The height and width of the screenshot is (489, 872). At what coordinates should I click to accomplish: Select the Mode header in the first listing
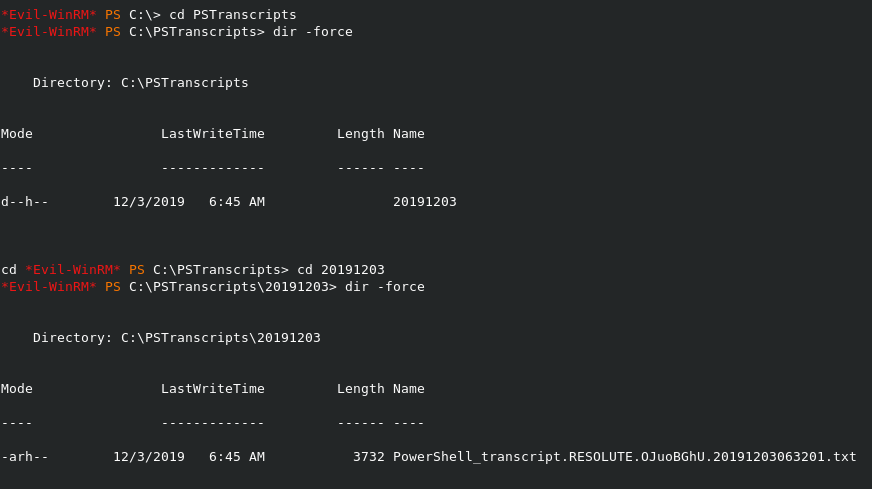[17, 134]
